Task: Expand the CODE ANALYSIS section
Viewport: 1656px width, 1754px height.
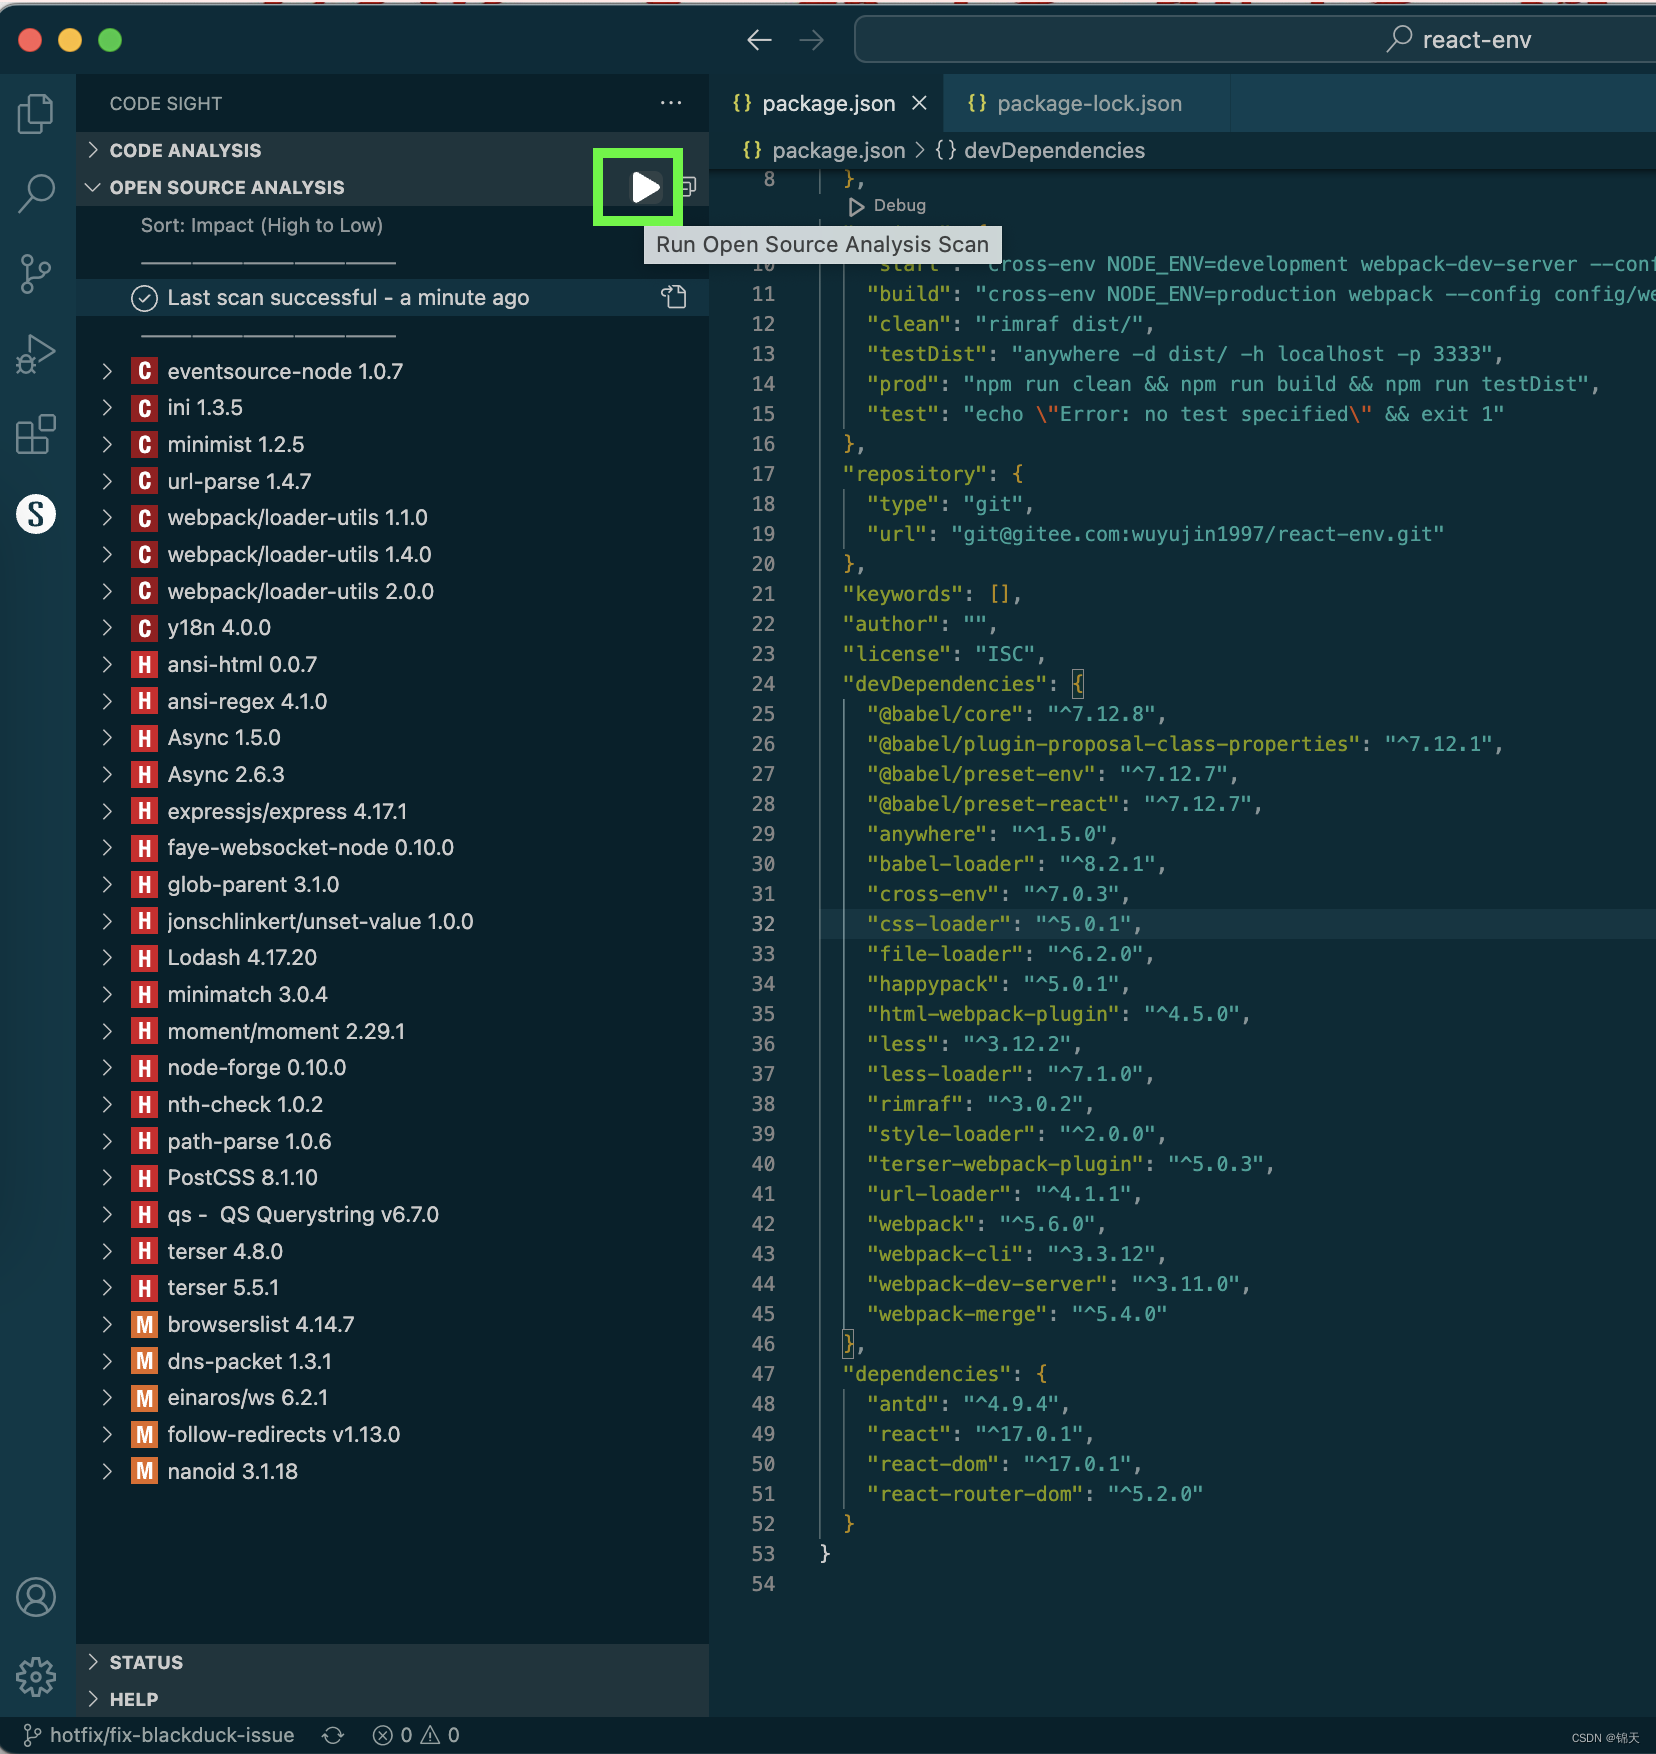Action: 392,150
